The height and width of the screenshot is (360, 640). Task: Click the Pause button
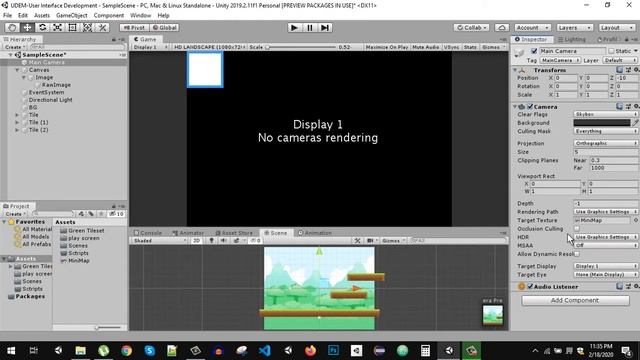(x=309, y=28)
